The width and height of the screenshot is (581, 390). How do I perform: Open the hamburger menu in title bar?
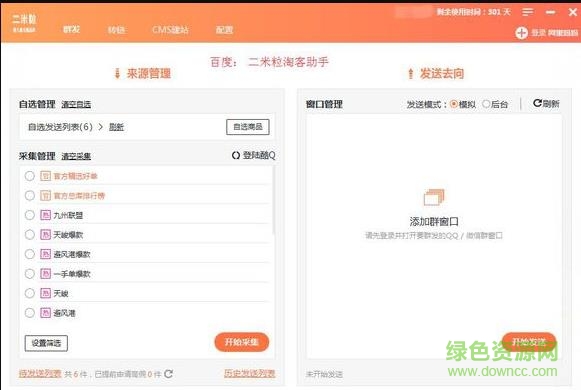tap(528, 13)
